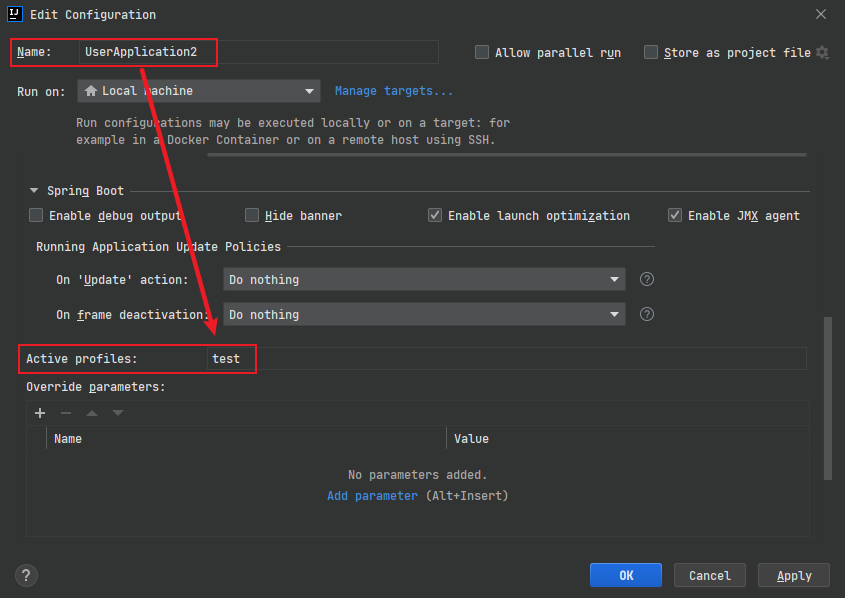The image size is (845, 598).
Task: Click the vertical scrollbar on the right
Action: tap(826, 400)
